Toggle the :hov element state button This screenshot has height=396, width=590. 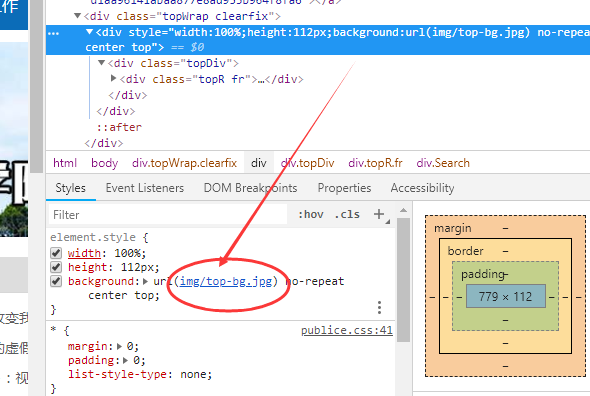tap(310, 214)
